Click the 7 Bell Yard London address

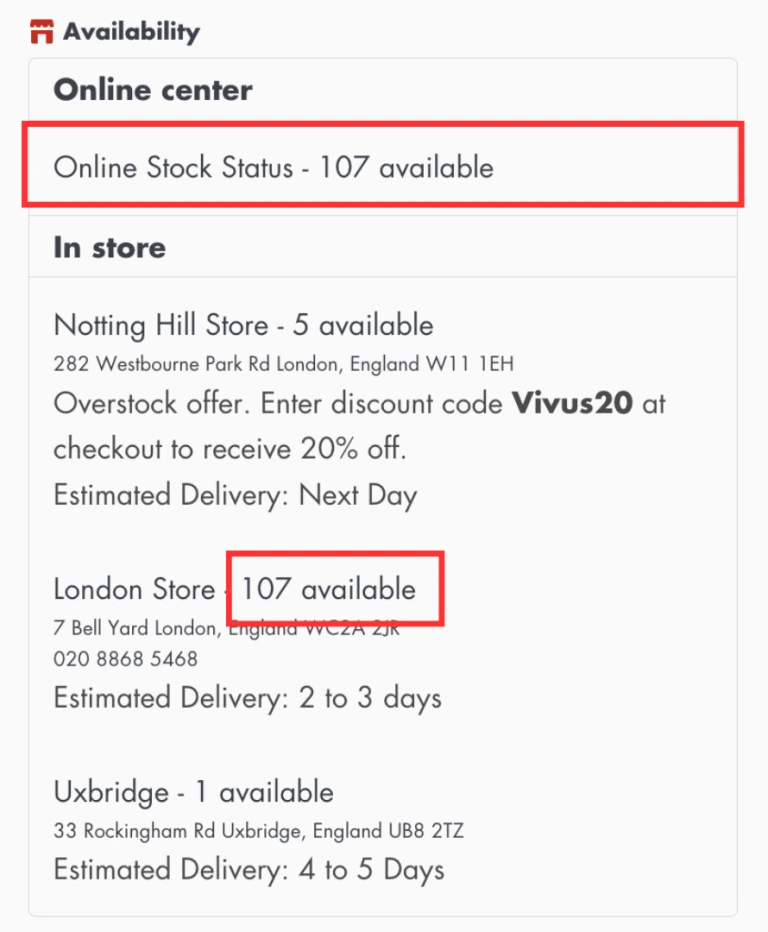coord(226,629)
